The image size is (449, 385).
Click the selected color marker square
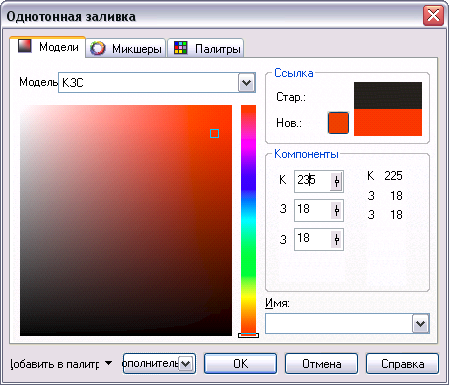coord(214,134)
